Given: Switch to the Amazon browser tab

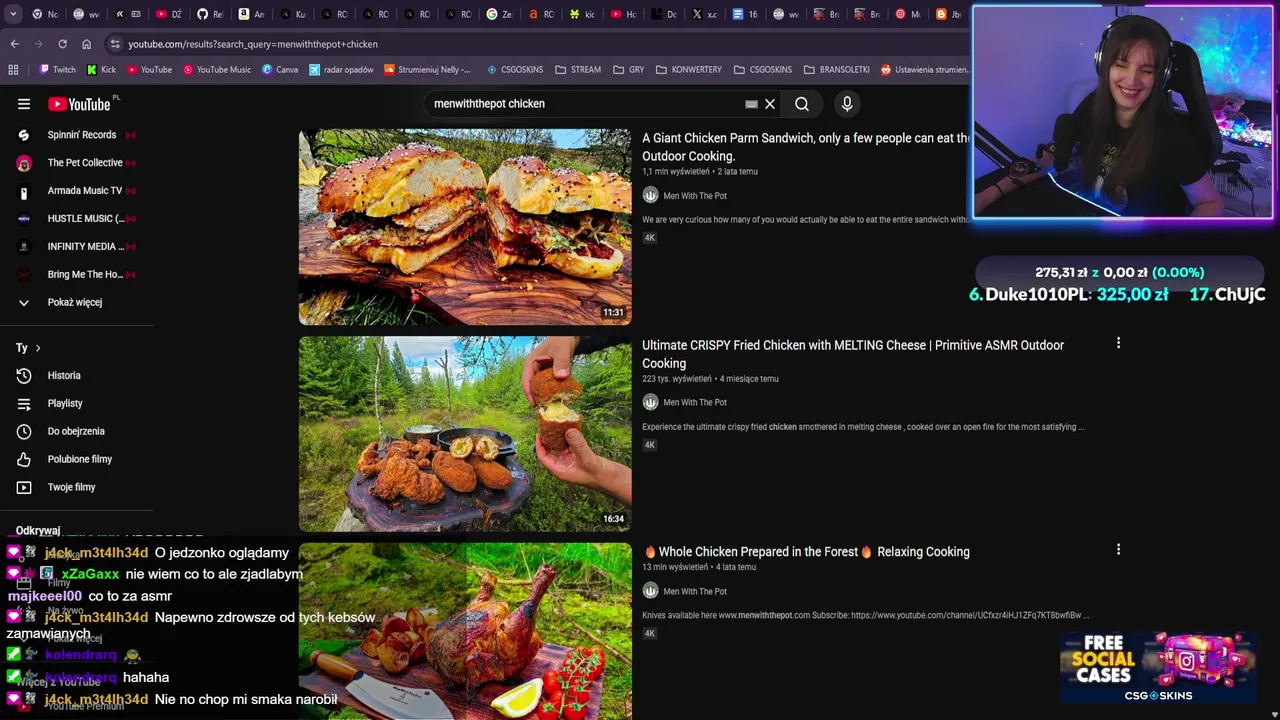Looking at the screenshot, I should point(251,14).
